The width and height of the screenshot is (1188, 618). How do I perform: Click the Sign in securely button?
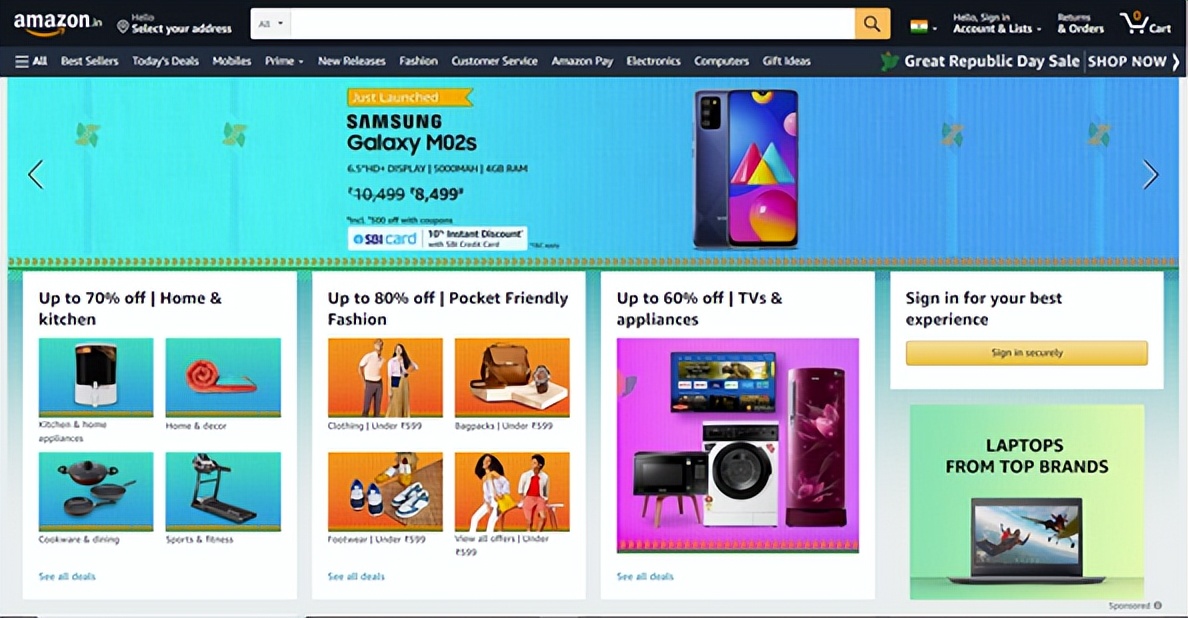1027,353
